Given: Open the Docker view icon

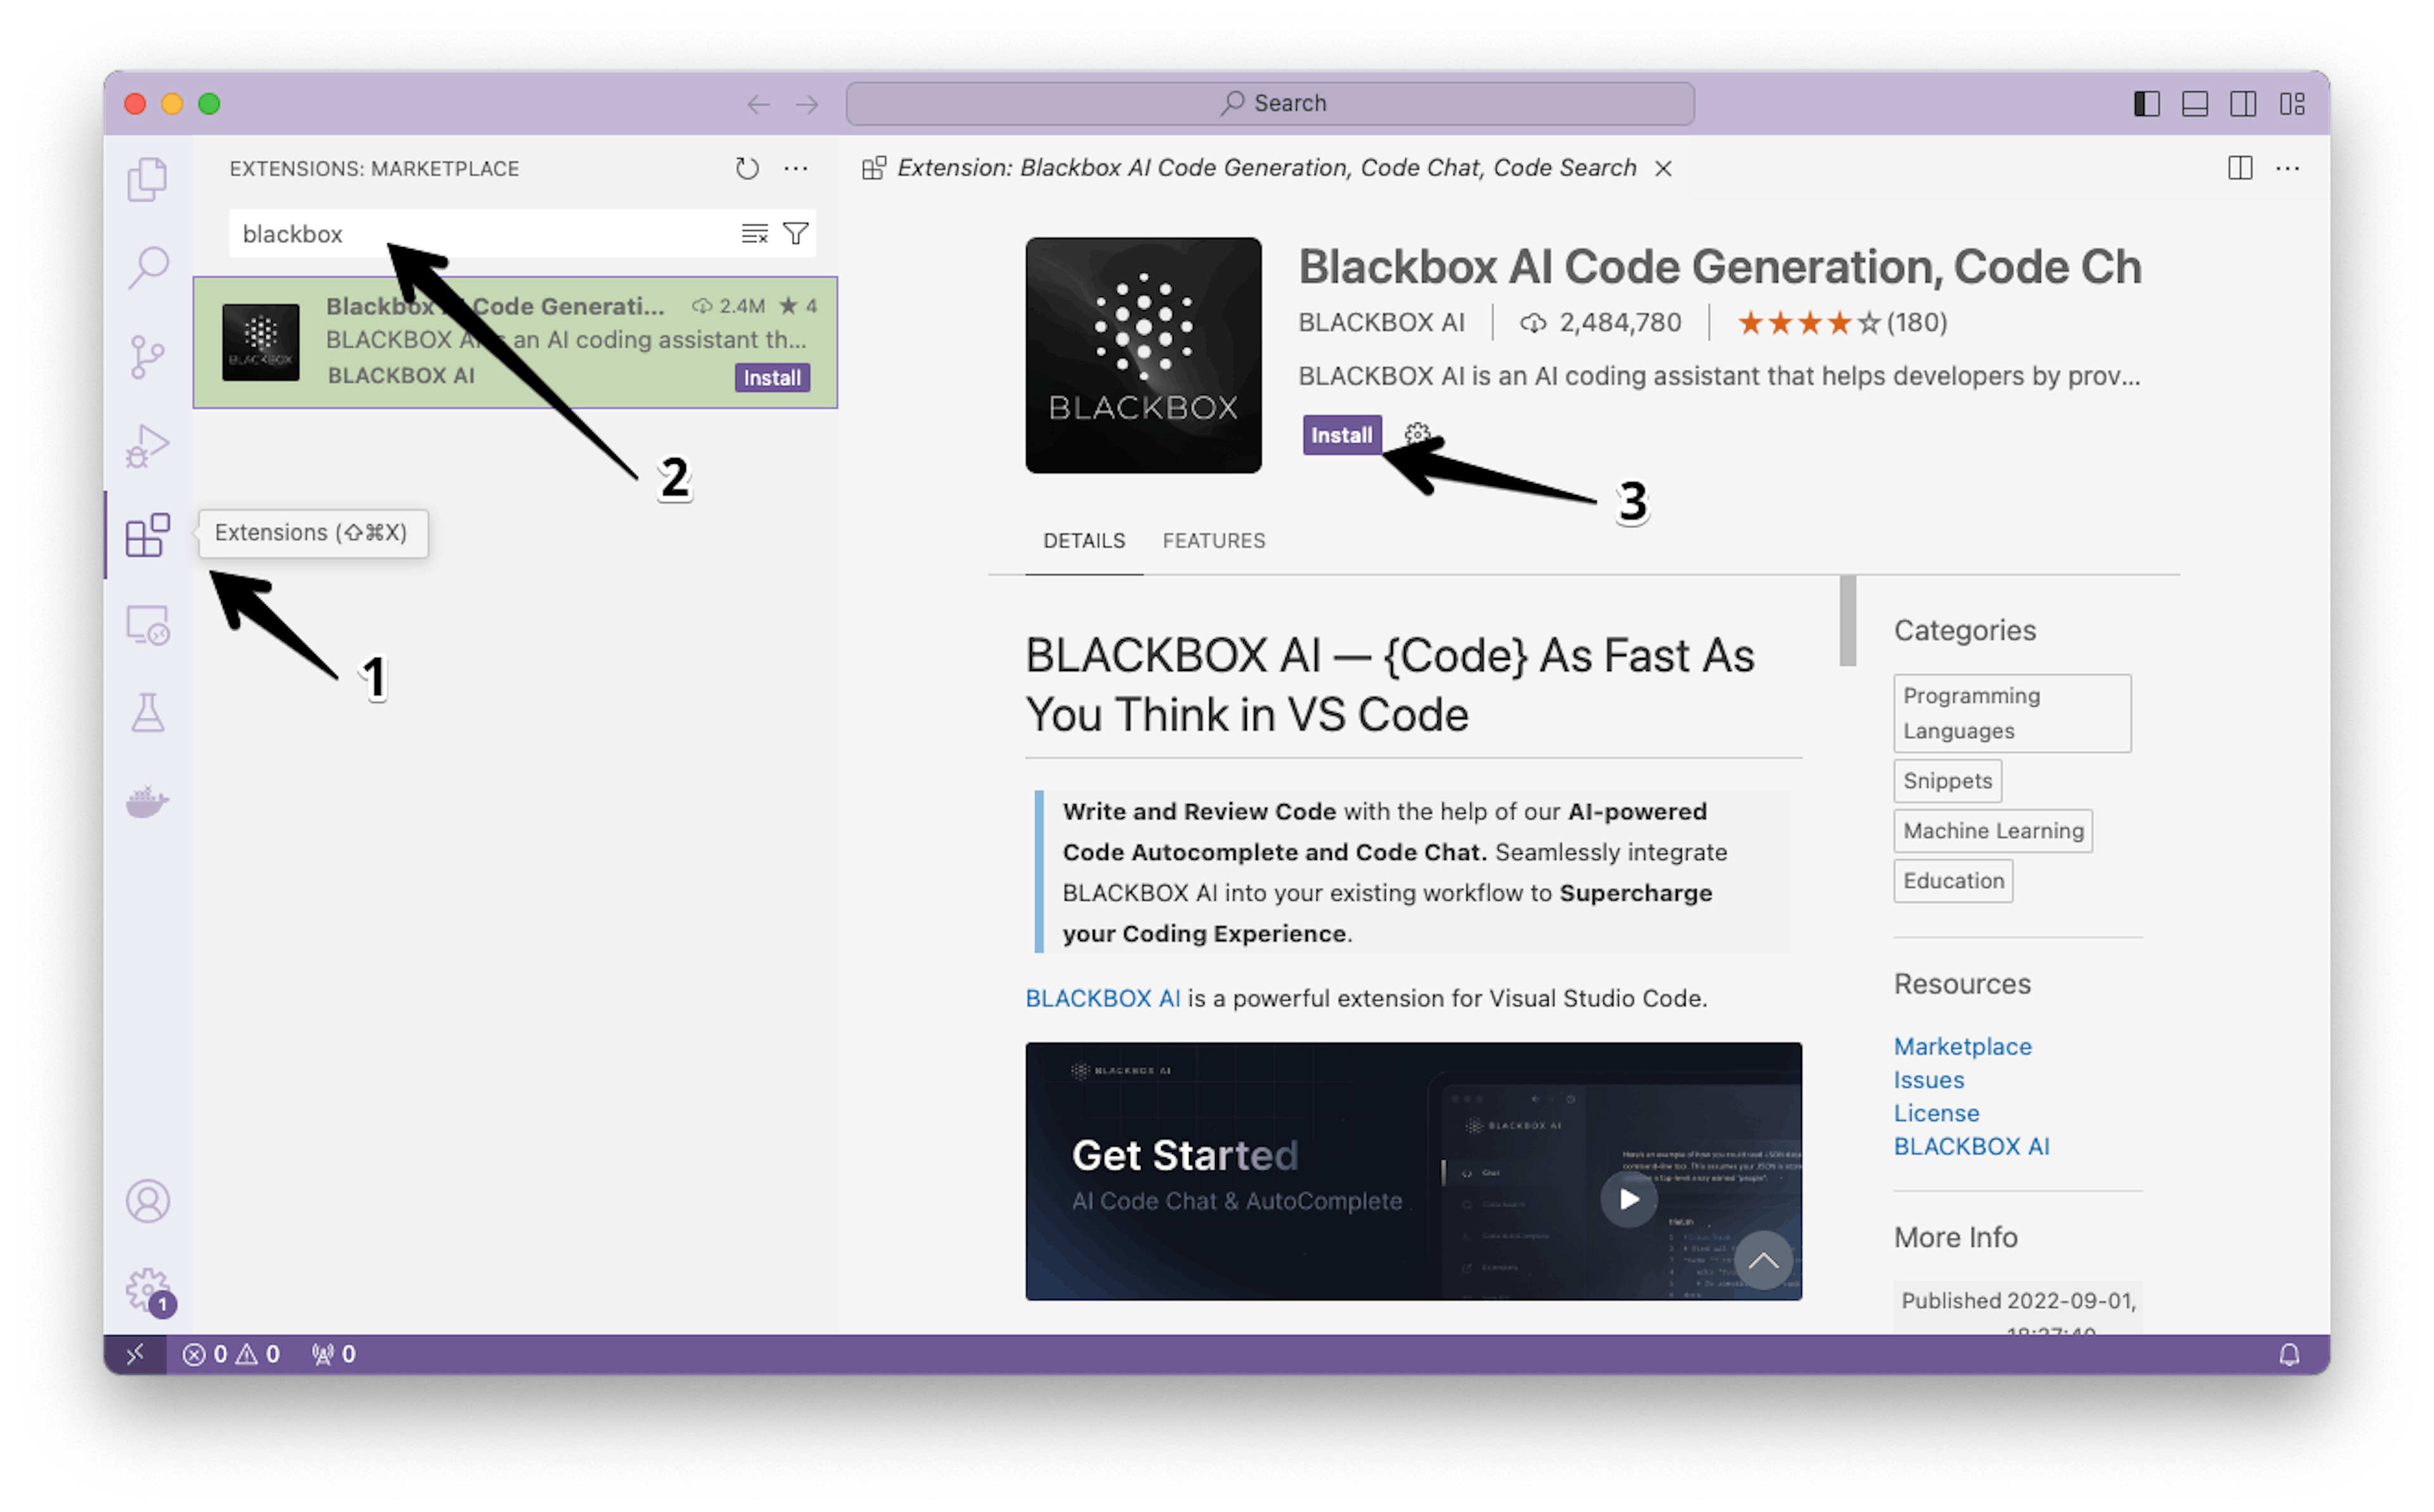Looking at the screenshot, I should [147, 802].
